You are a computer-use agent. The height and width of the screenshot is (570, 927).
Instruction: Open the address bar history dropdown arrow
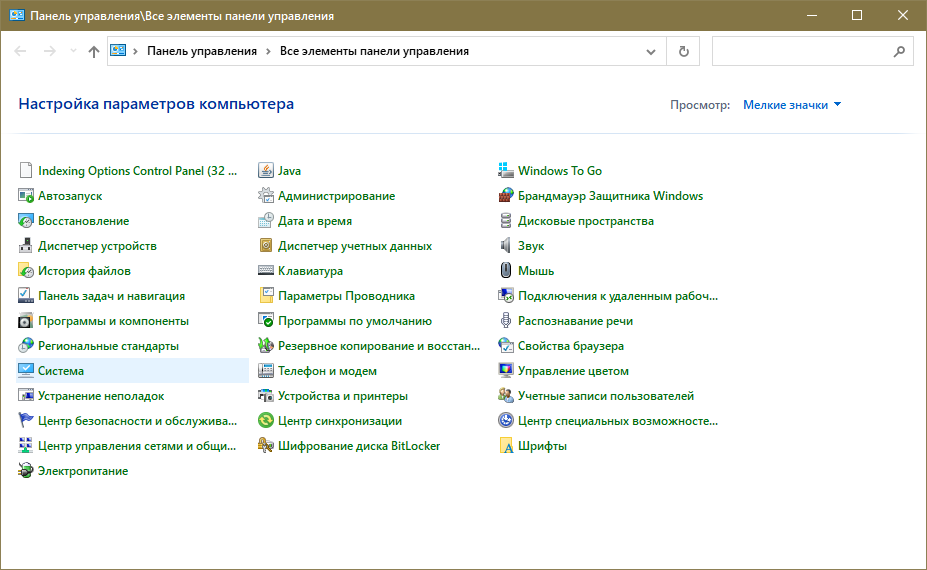651,51
